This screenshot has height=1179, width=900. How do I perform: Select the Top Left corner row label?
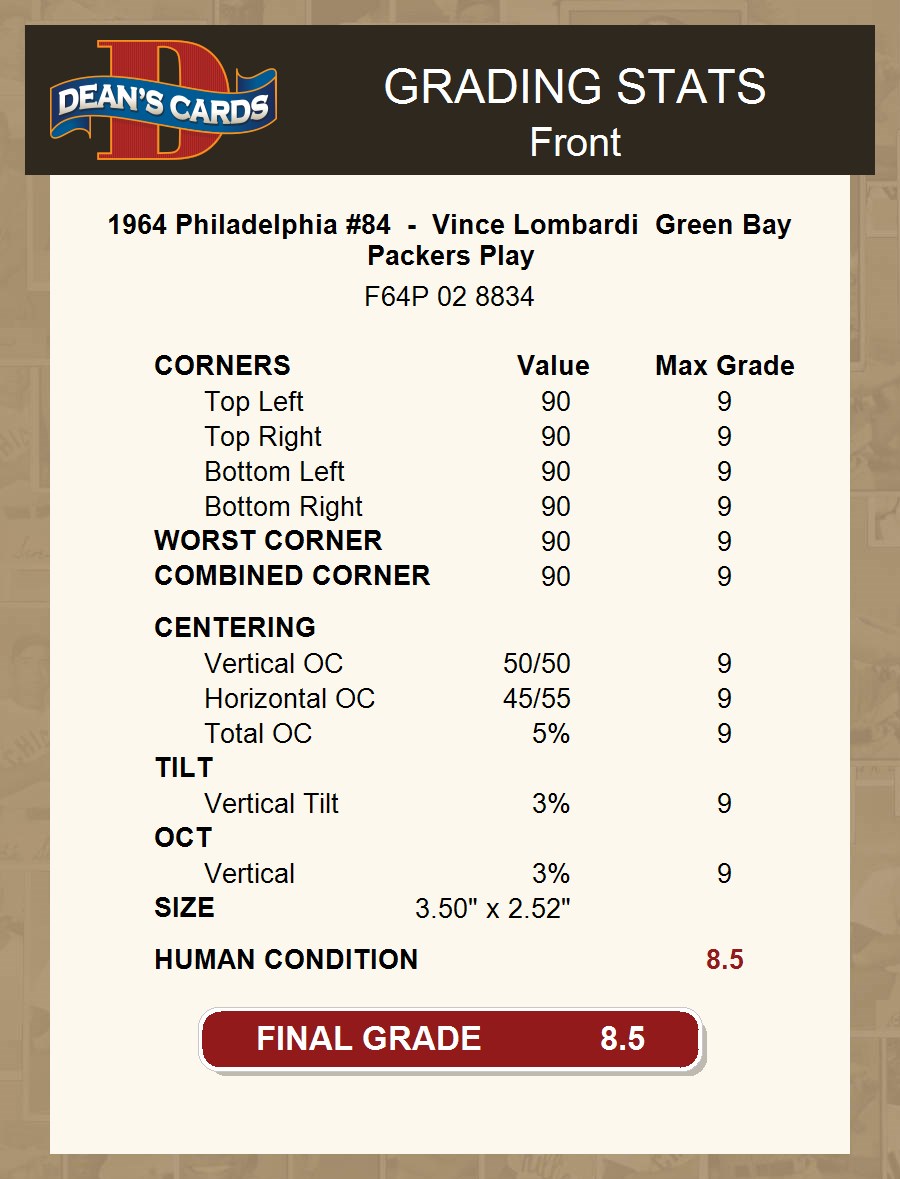pyautogui.click(x=253, y=402)
